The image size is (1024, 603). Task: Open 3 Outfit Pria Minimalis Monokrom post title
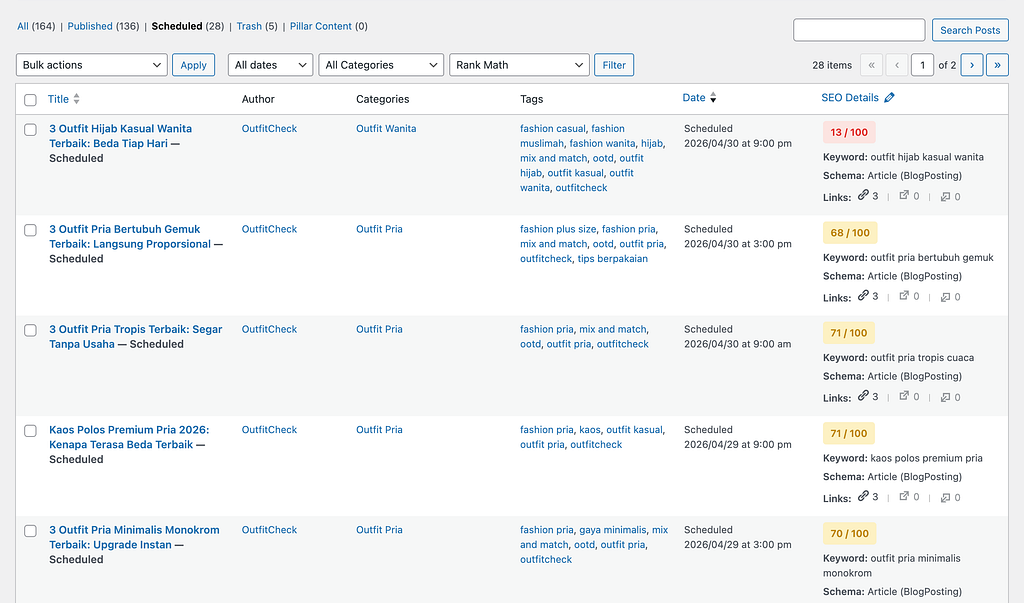[x=134, y=537]
